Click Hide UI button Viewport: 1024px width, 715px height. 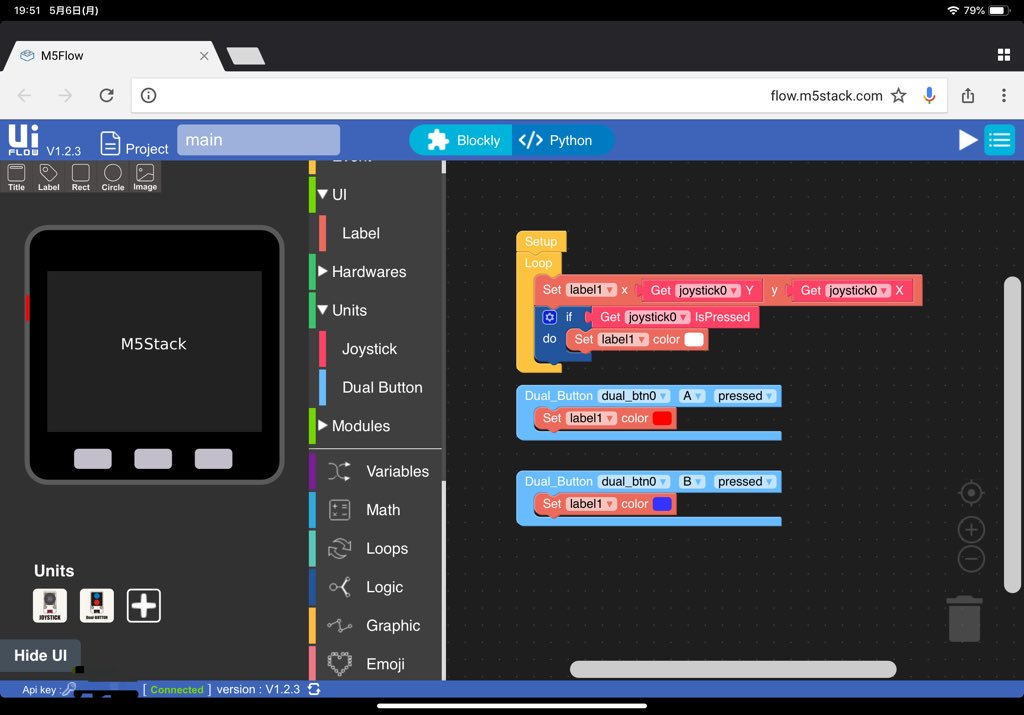(x=40, y=655)
